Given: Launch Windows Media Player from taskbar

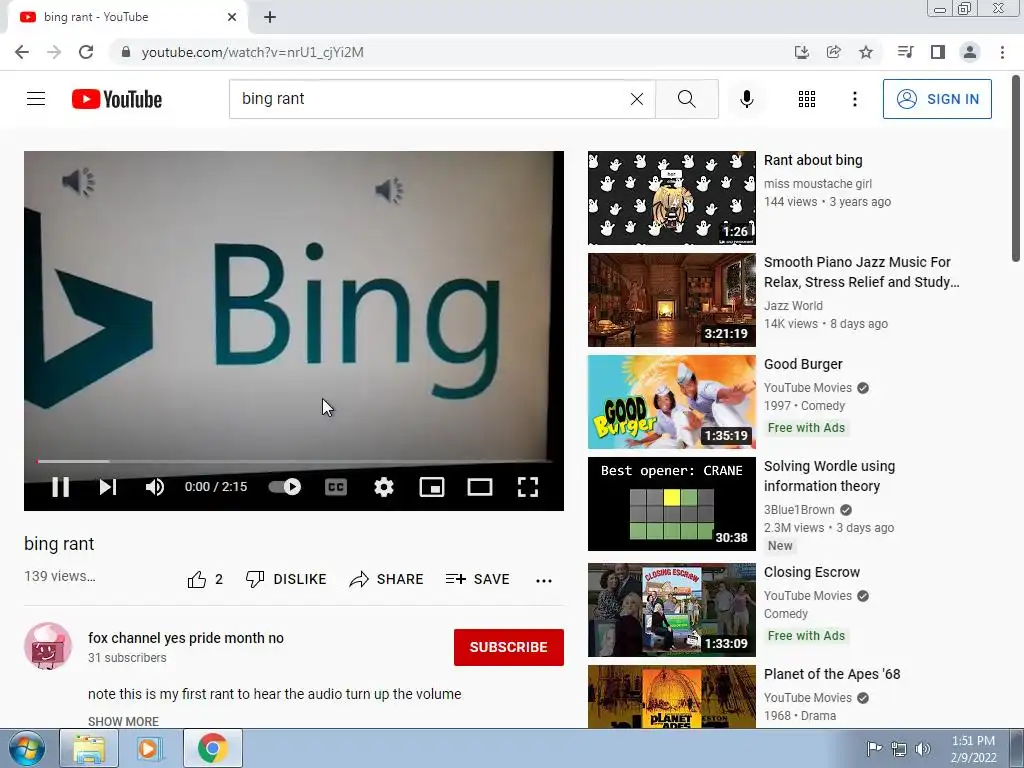Looking at the screenshot, I should click(x=149, y=748).
